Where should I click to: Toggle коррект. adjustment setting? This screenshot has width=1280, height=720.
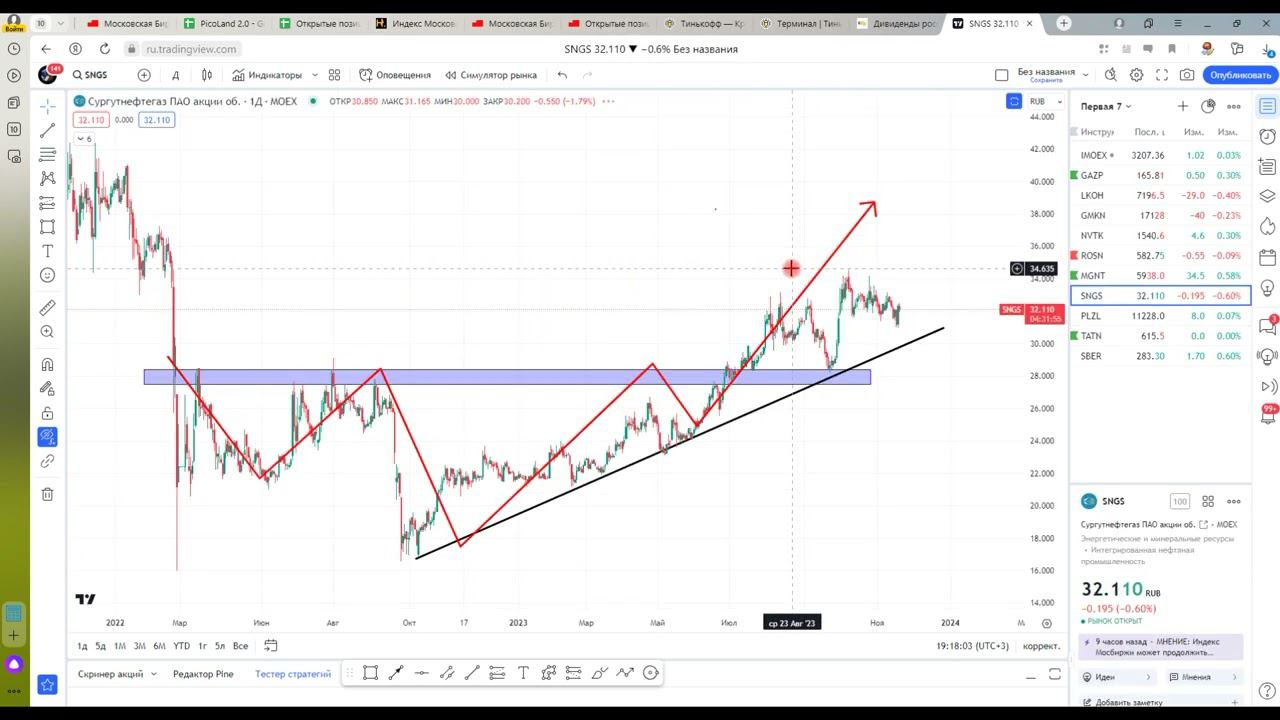point(1041,646)
